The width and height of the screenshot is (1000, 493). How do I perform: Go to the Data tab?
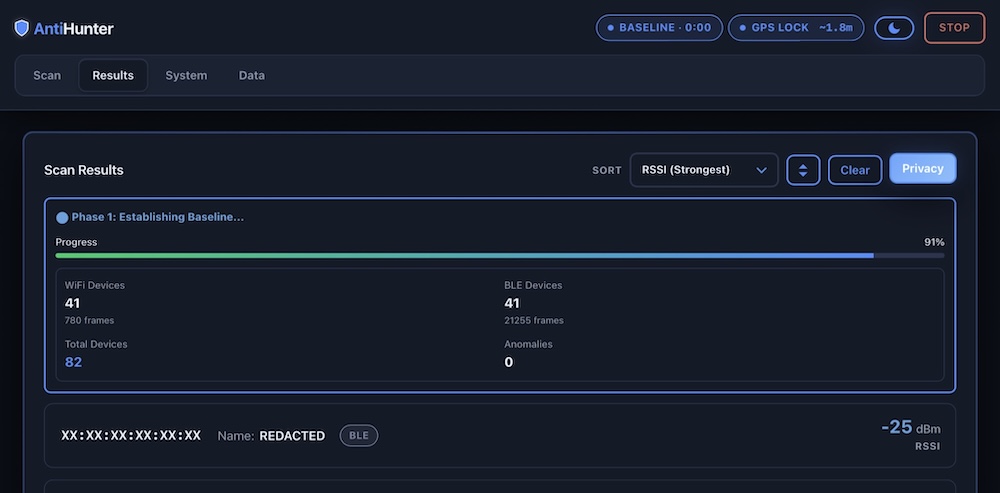coord(252,75)
